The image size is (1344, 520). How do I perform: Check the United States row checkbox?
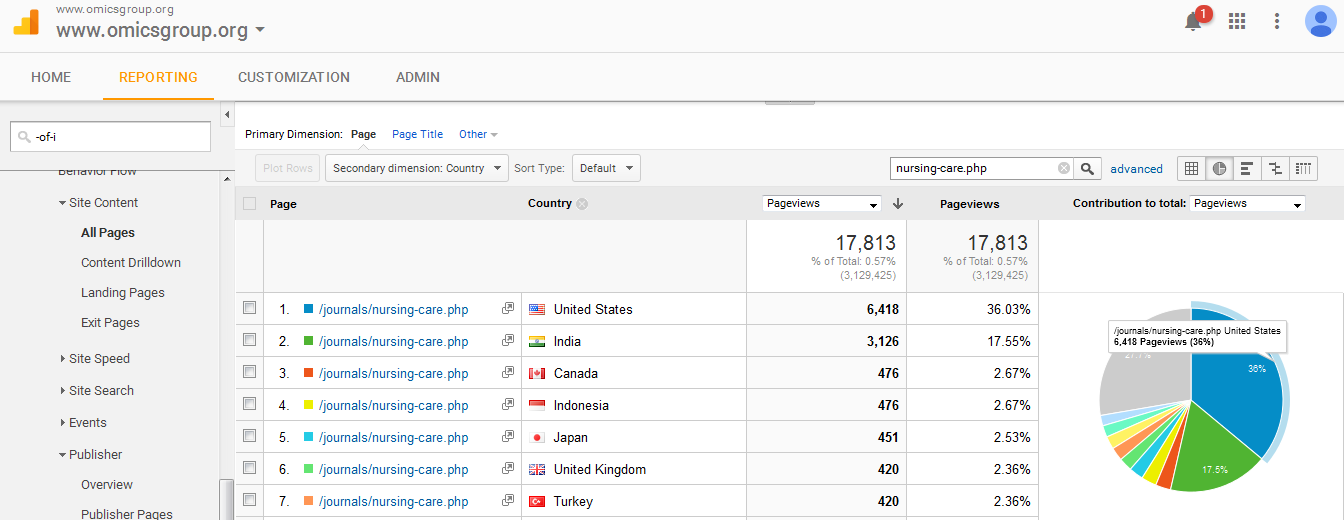click(x=249, y=308)
